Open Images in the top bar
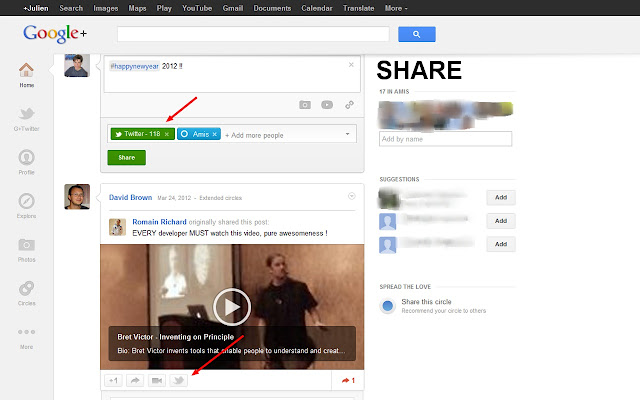640x400 pixels. [x=106, y=8]
